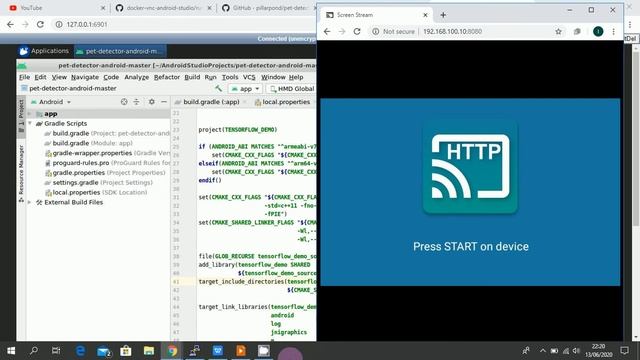This screenshot has width=640, height=360.
Task: Toggle the Project tool window tab
Action: point(21,116)
